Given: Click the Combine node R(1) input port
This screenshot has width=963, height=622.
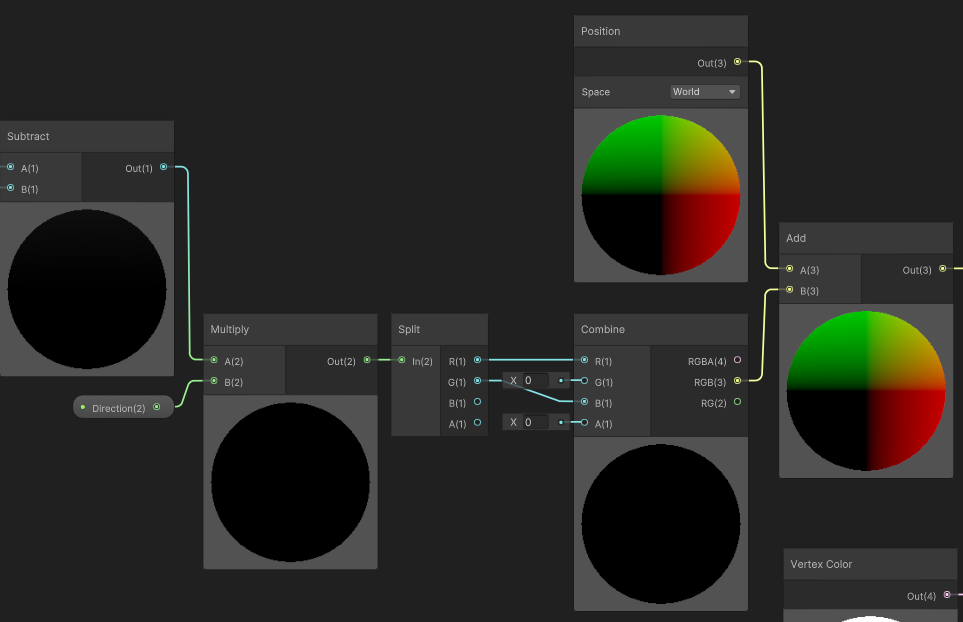Looking at the screenshot, I should pos(584,360).
